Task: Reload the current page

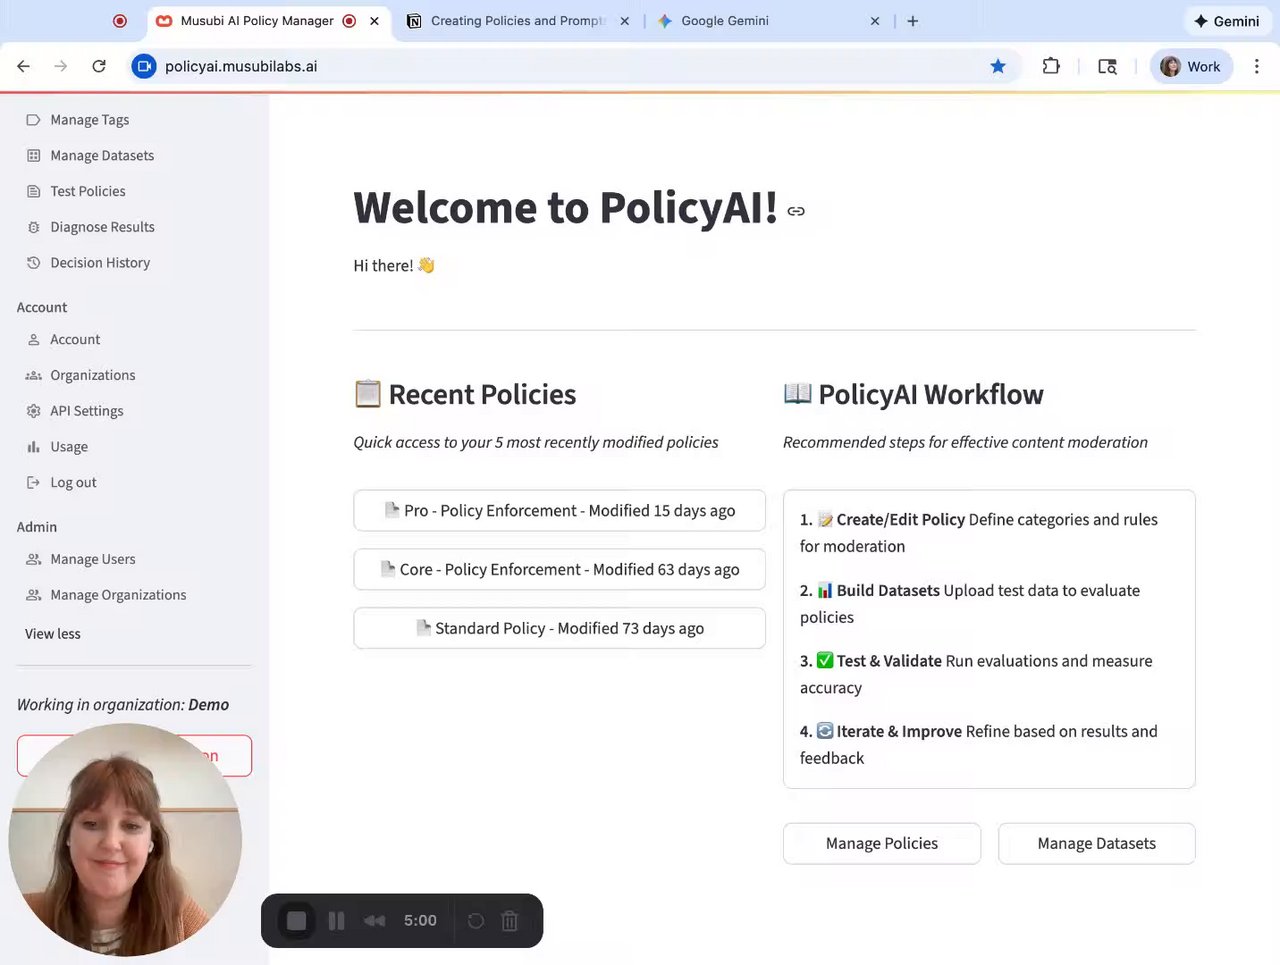Action: pyautogui.click(x=99, y=66)
